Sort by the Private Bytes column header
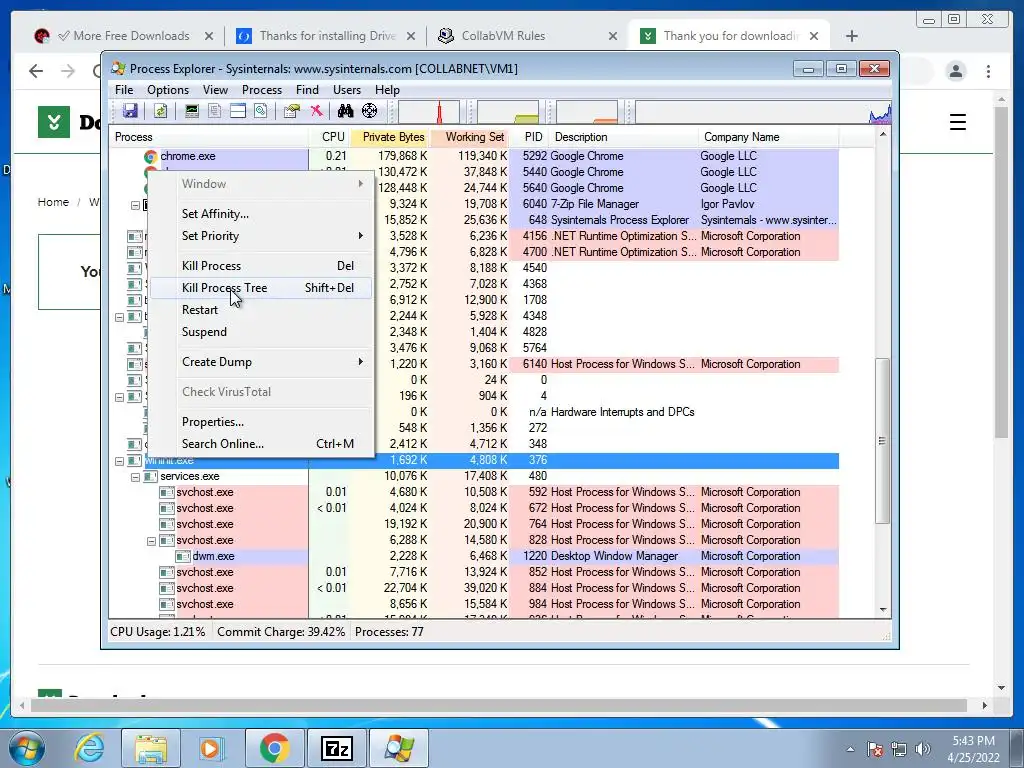 (x=391, y=137)
